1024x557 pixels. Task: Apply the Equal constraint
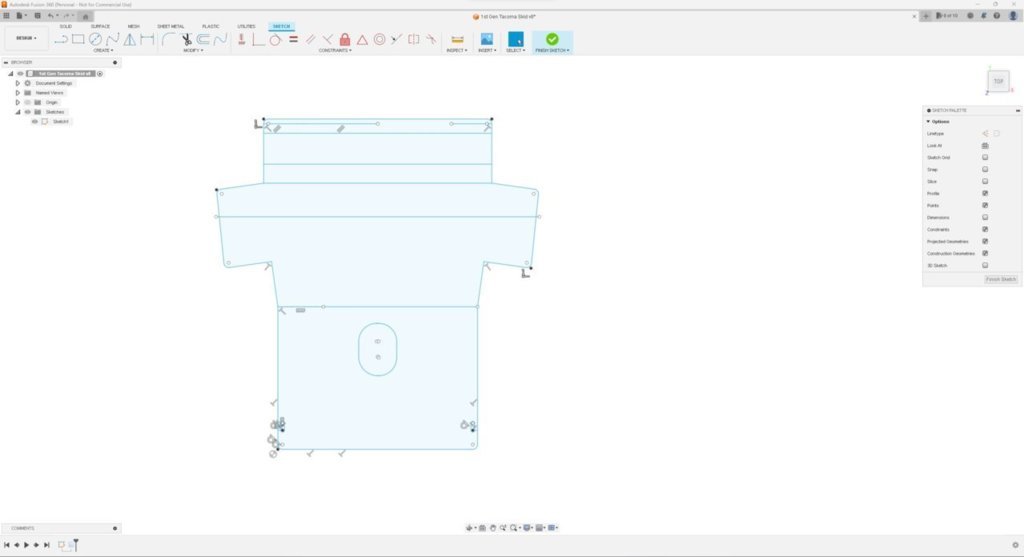click(x=293, y=39)
